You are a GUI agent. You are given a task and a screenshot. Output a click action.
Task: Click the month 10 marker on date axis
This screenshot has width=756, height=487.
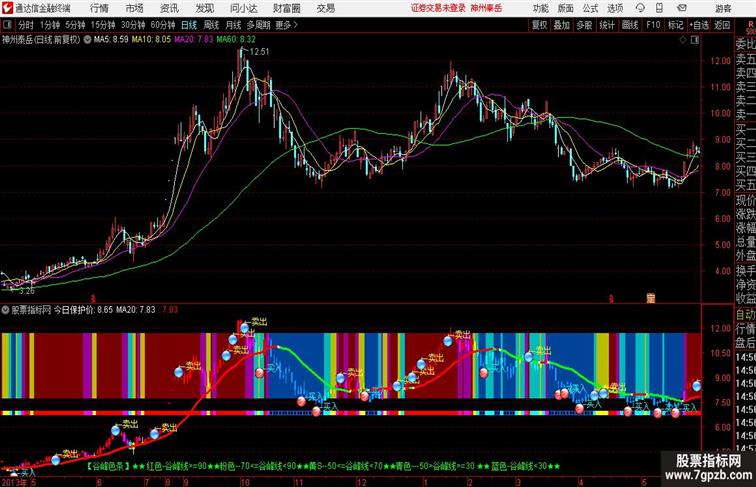pyautogui.click(x=245, y=482)
